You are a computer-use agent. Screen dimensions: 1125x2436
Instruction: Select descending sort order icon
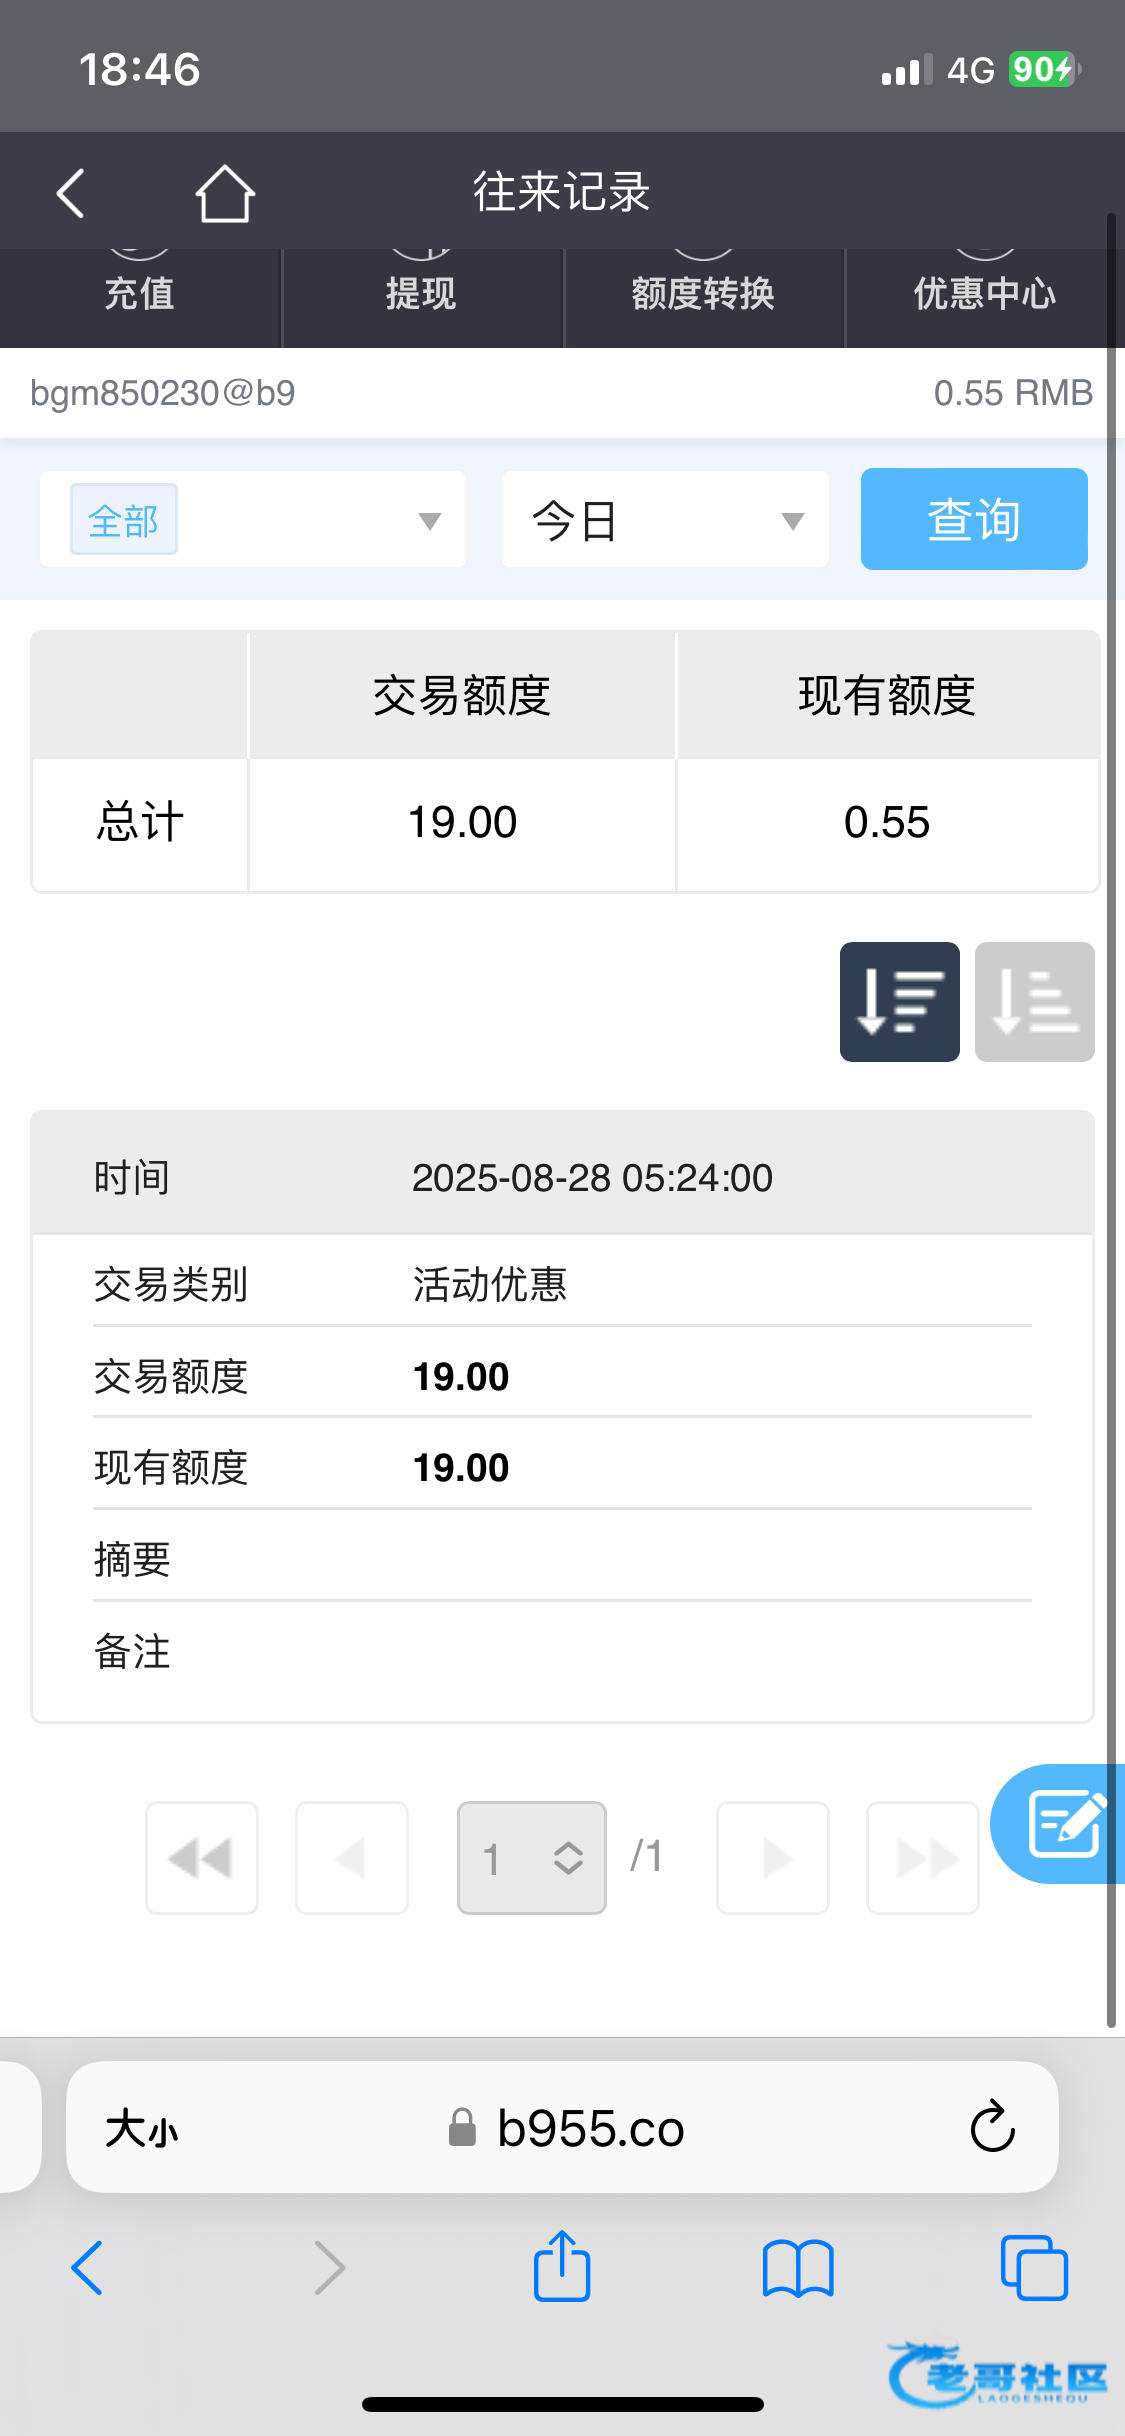click(x=899, y=1001)
